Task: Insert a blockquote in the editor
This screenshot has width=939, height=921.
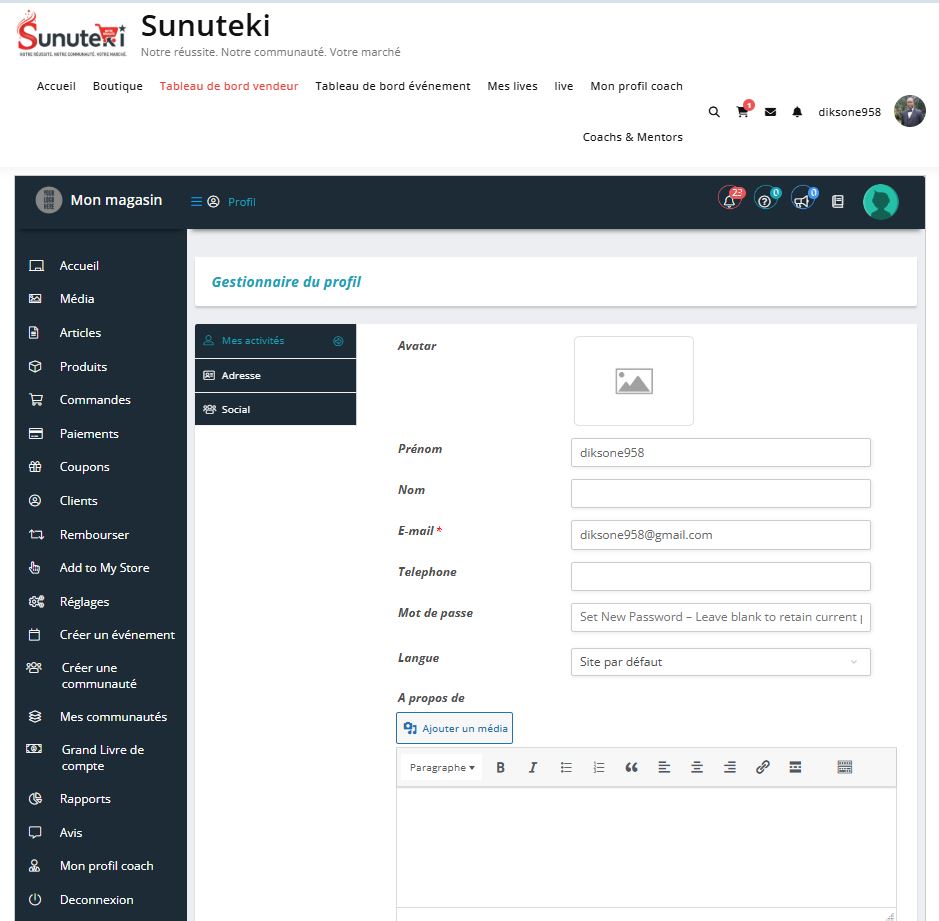Action: [x=631, y=767]
